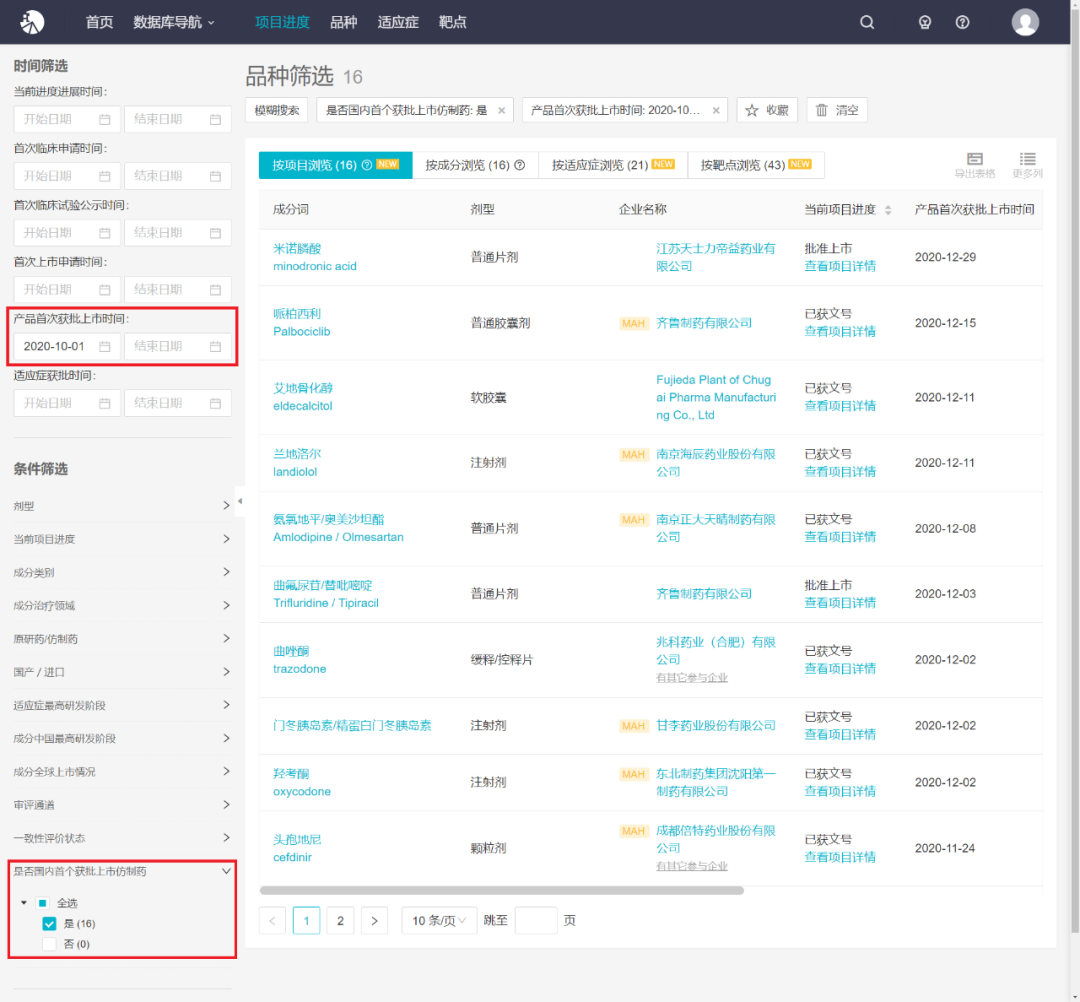Click 有其它参与企业 in the trazodone row
The image size is (1080, 1002).
pos(692,678)
